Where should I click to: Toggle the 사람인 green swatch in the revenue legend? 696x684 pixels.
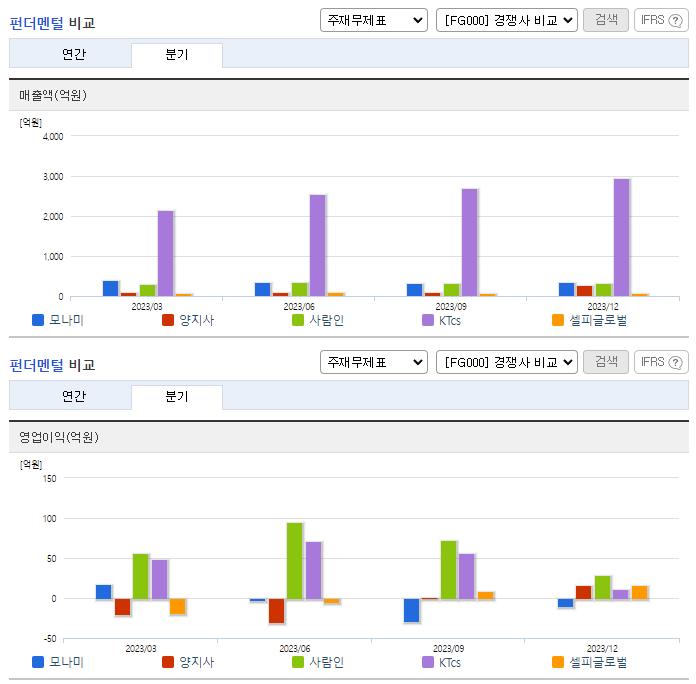(x=298, y=320)
